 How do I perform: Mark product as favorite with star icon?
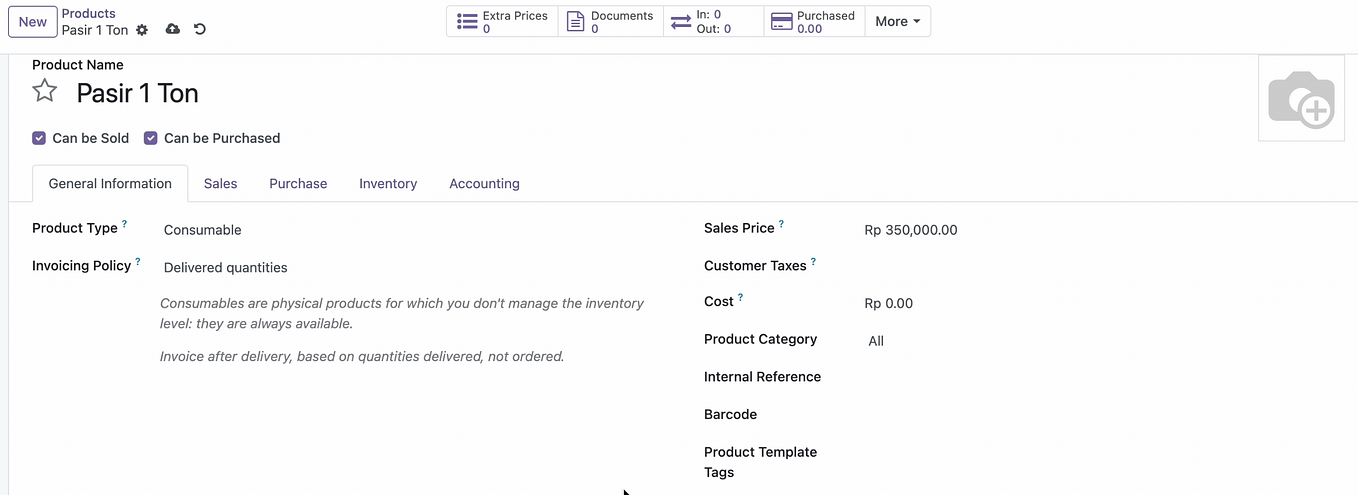45,92
